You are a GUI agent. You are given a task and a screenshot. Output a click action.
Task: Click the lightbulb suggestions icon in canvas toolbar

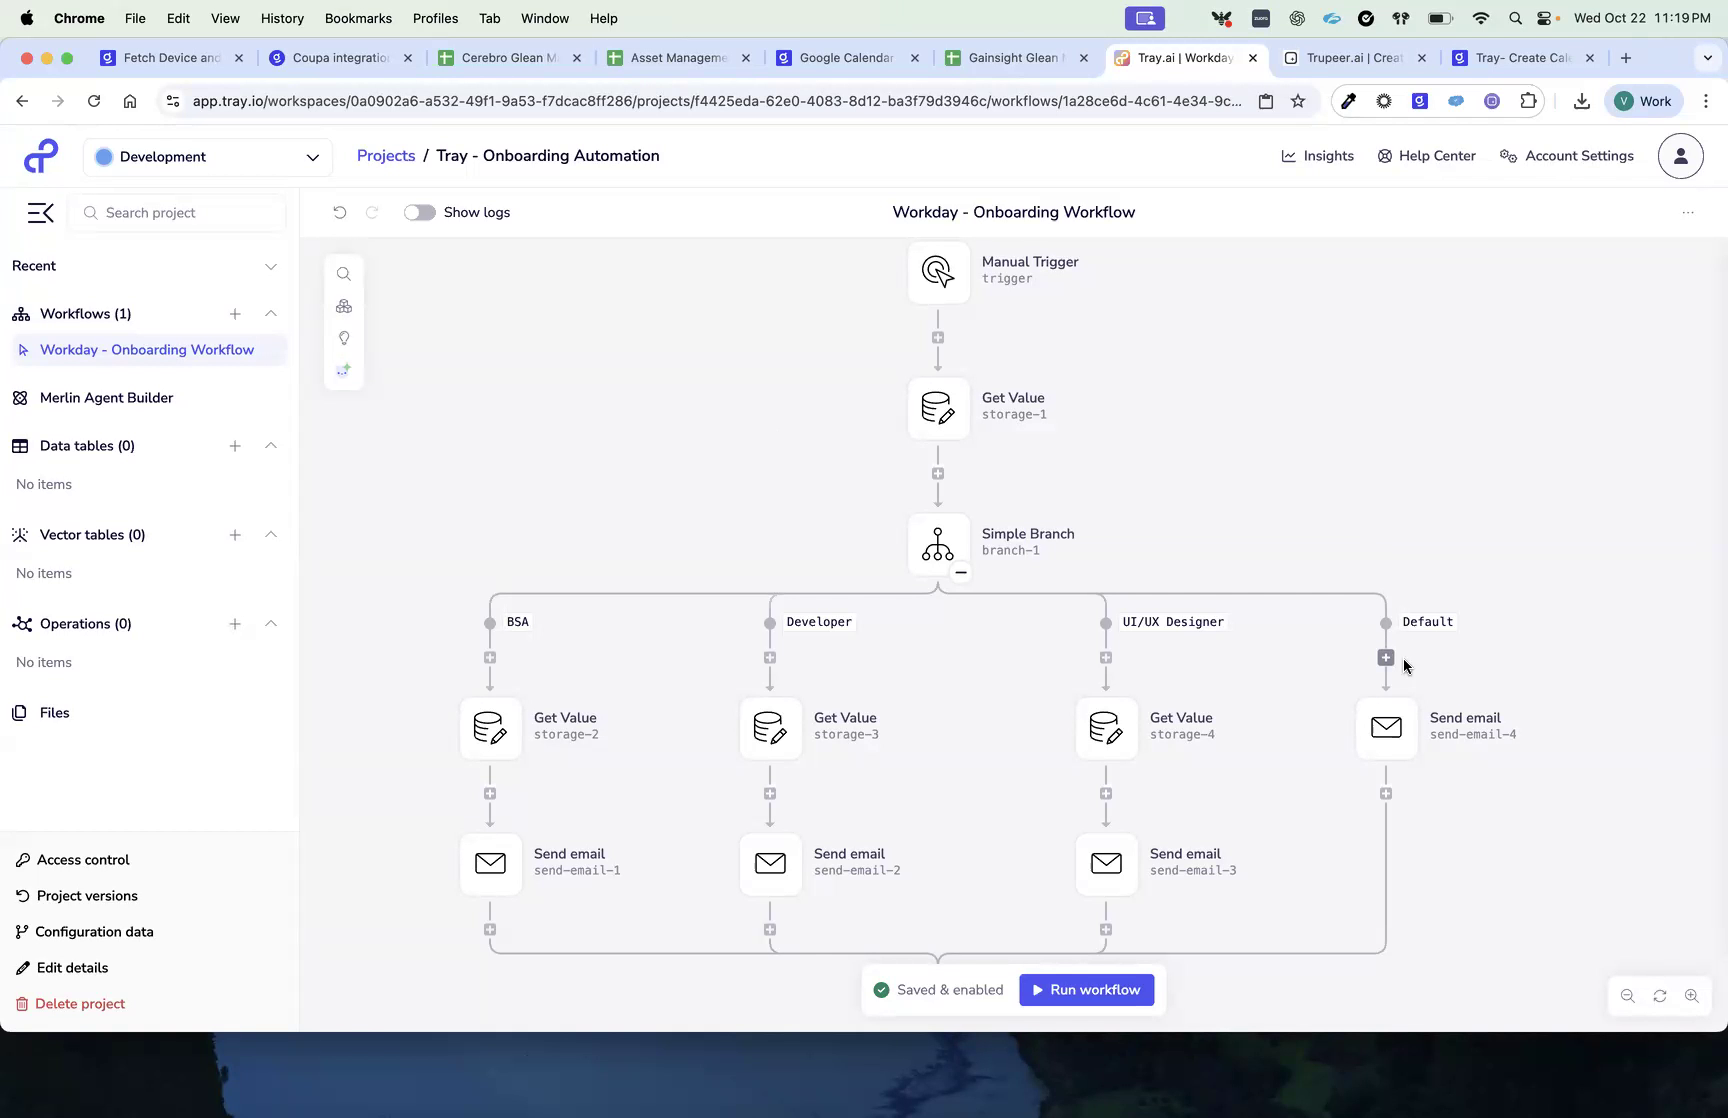coord(344,338)
